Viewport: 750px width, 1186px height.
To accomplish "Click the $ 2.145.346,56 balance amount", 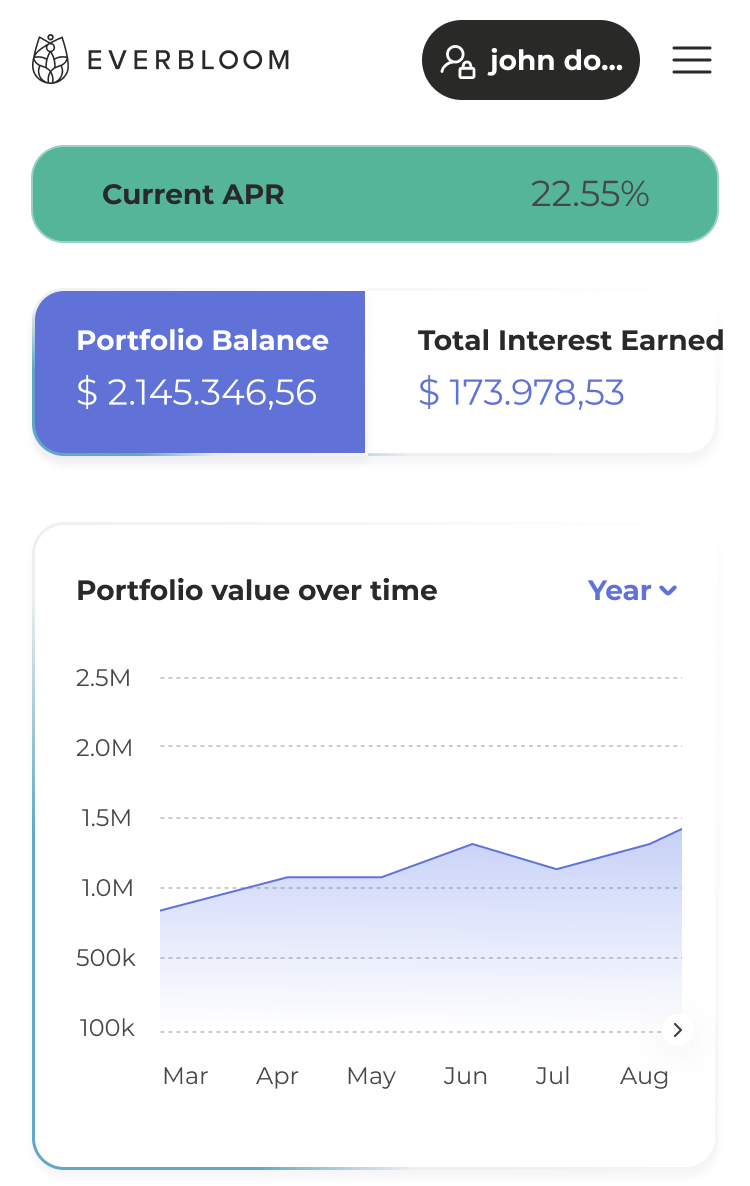I will pyautogui.click(x=197, y=393).
